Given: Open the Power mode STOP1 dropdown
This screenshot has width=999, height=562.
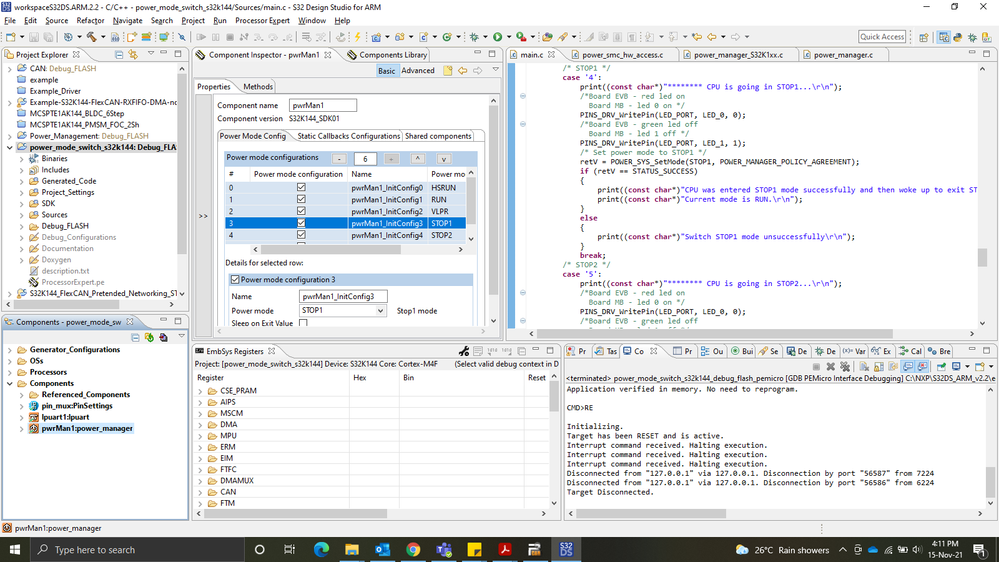Looking at the screenshot, I should pyautogui.click(x=380, y=311).
